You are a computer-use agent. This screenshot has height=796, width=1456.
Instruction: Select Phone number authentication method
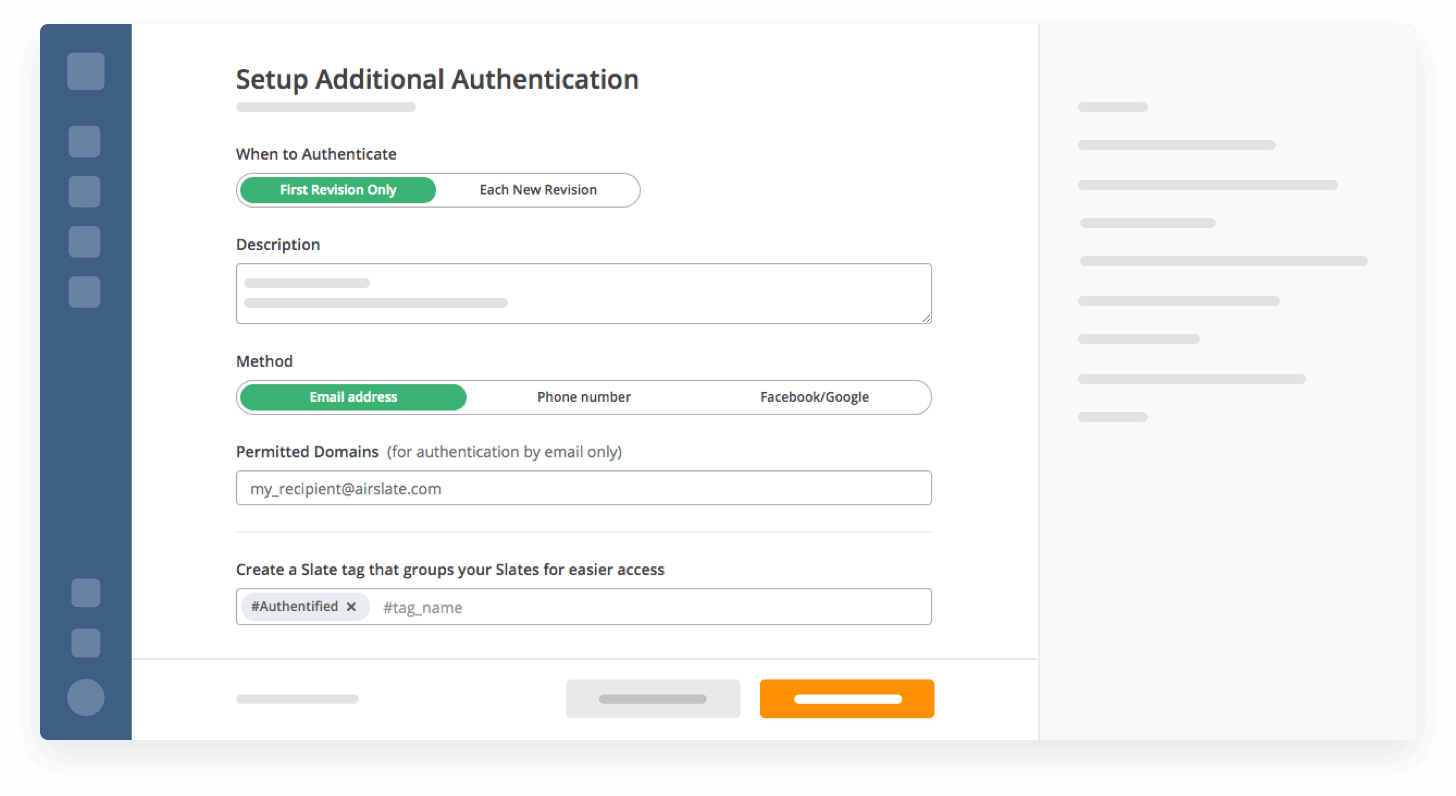click(x=584, y=397)
